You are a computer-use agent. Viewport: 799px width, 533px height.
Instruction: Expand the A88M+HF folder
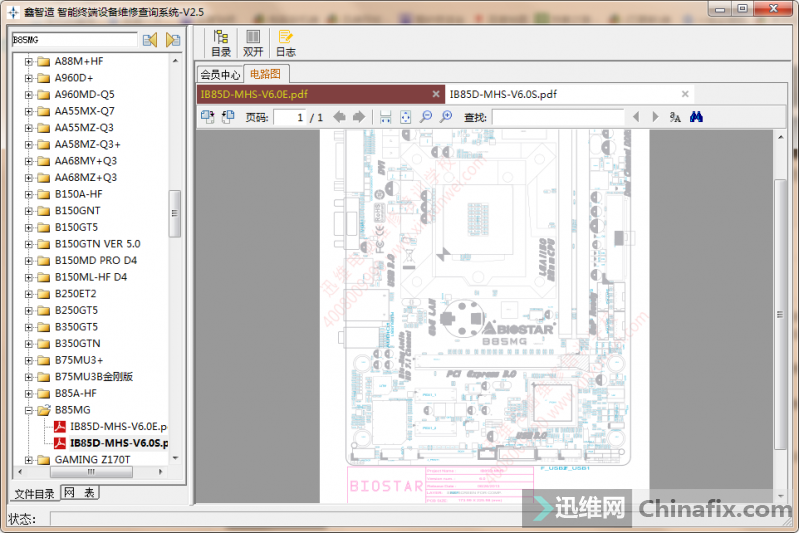[29, 62]
